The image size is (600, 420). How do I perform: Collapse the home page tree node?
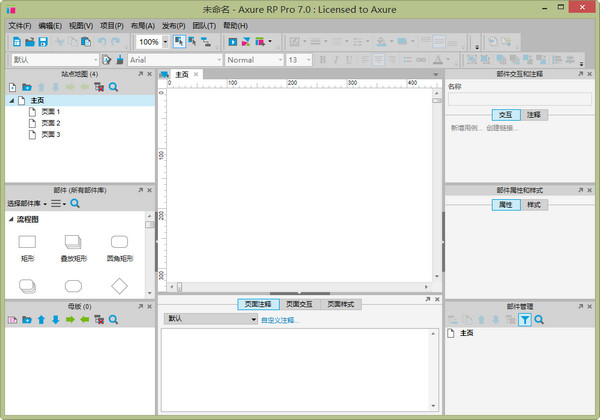11,101
